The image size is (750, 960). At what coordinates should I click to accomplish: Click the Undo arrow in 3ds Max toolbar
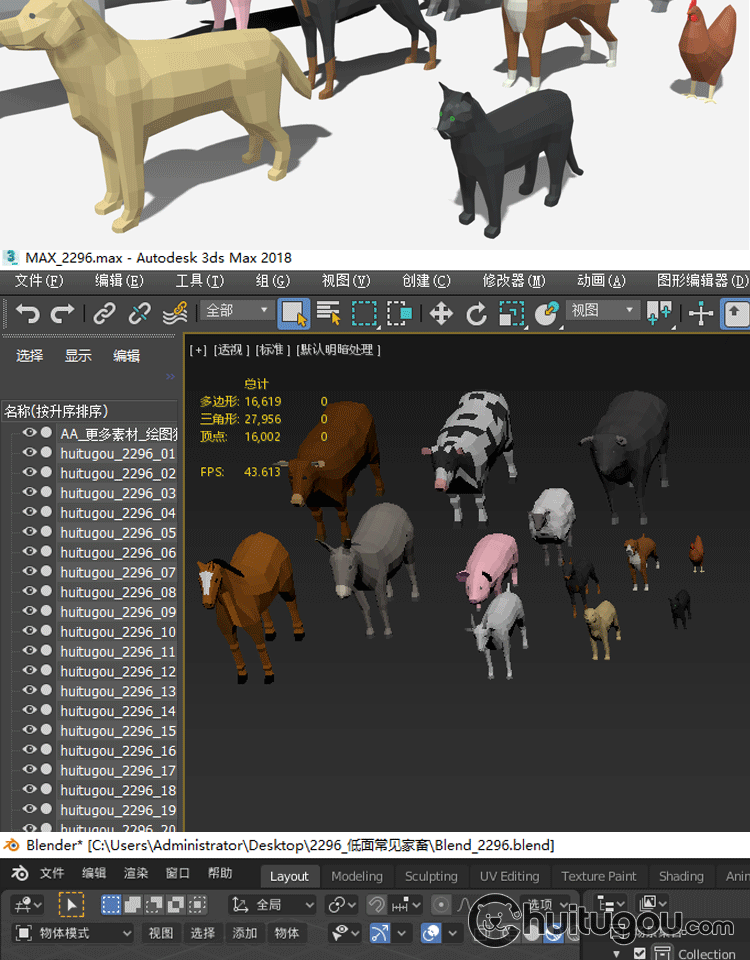(27, 314)
